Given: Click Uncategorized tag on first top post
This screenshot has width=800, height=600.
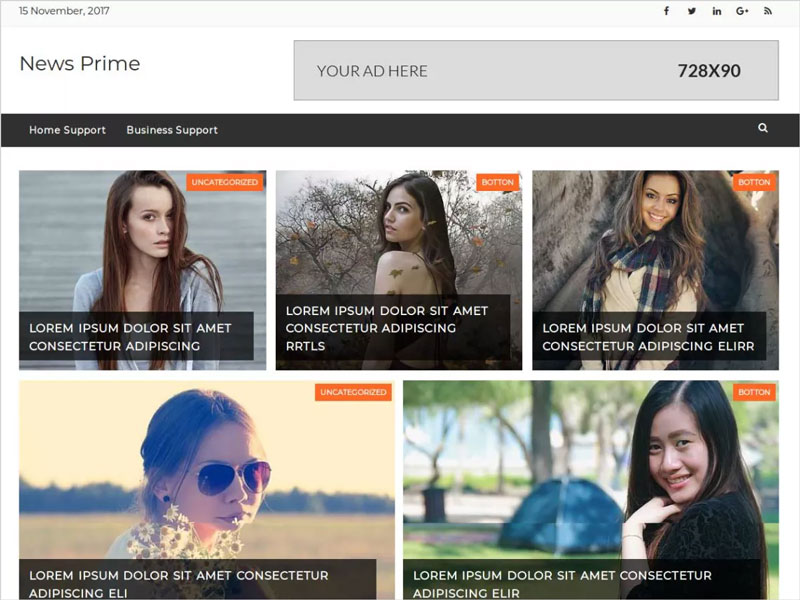Looking at the screenshot, I should pyautogui.click(x=225, y=182).
